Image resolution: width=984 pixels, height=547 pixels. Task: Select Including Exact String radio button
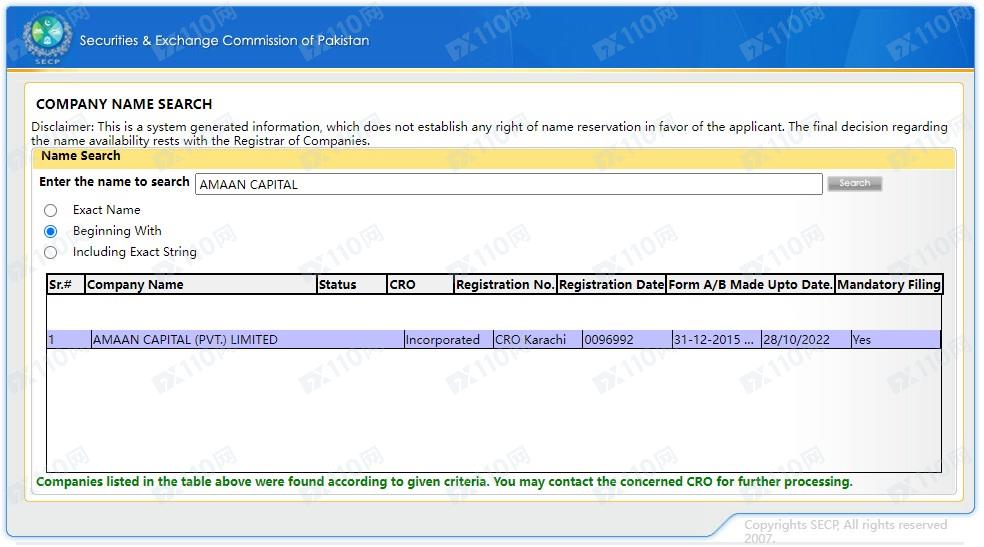tap(51, 253)
